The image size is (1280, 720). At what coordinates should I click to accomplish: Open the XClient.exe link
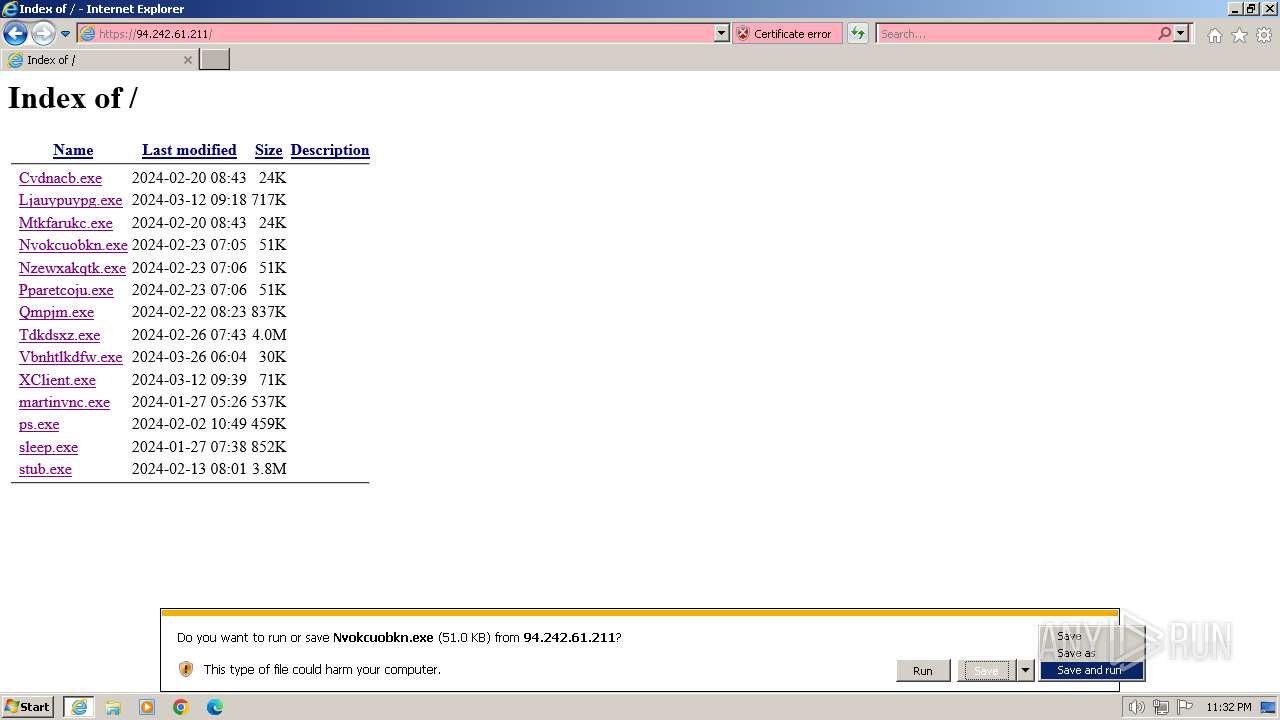pos(57,380)
